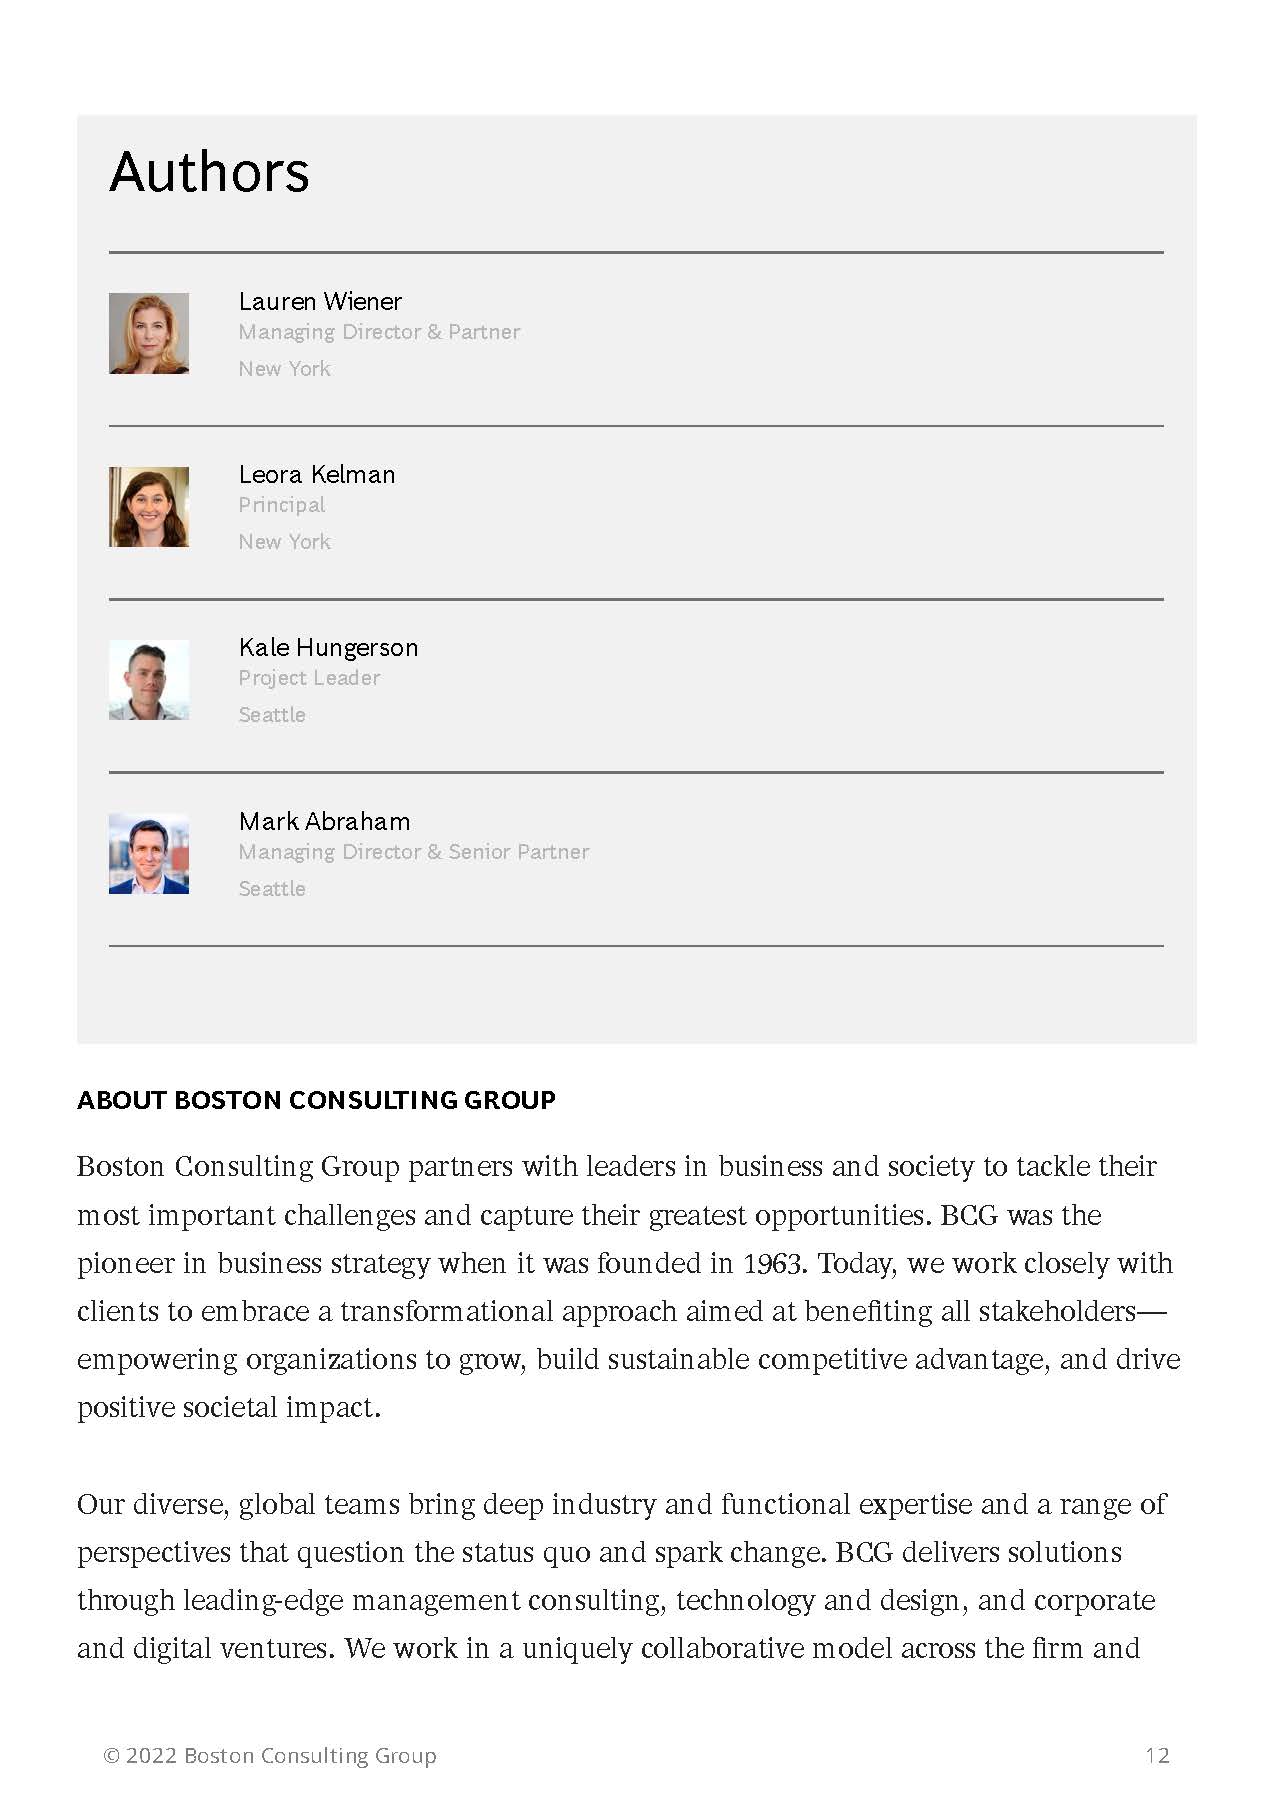Click Managing Director & Senior Partner text
The width and height of the screenshot is (1273, 1801).
coord(414,852)
